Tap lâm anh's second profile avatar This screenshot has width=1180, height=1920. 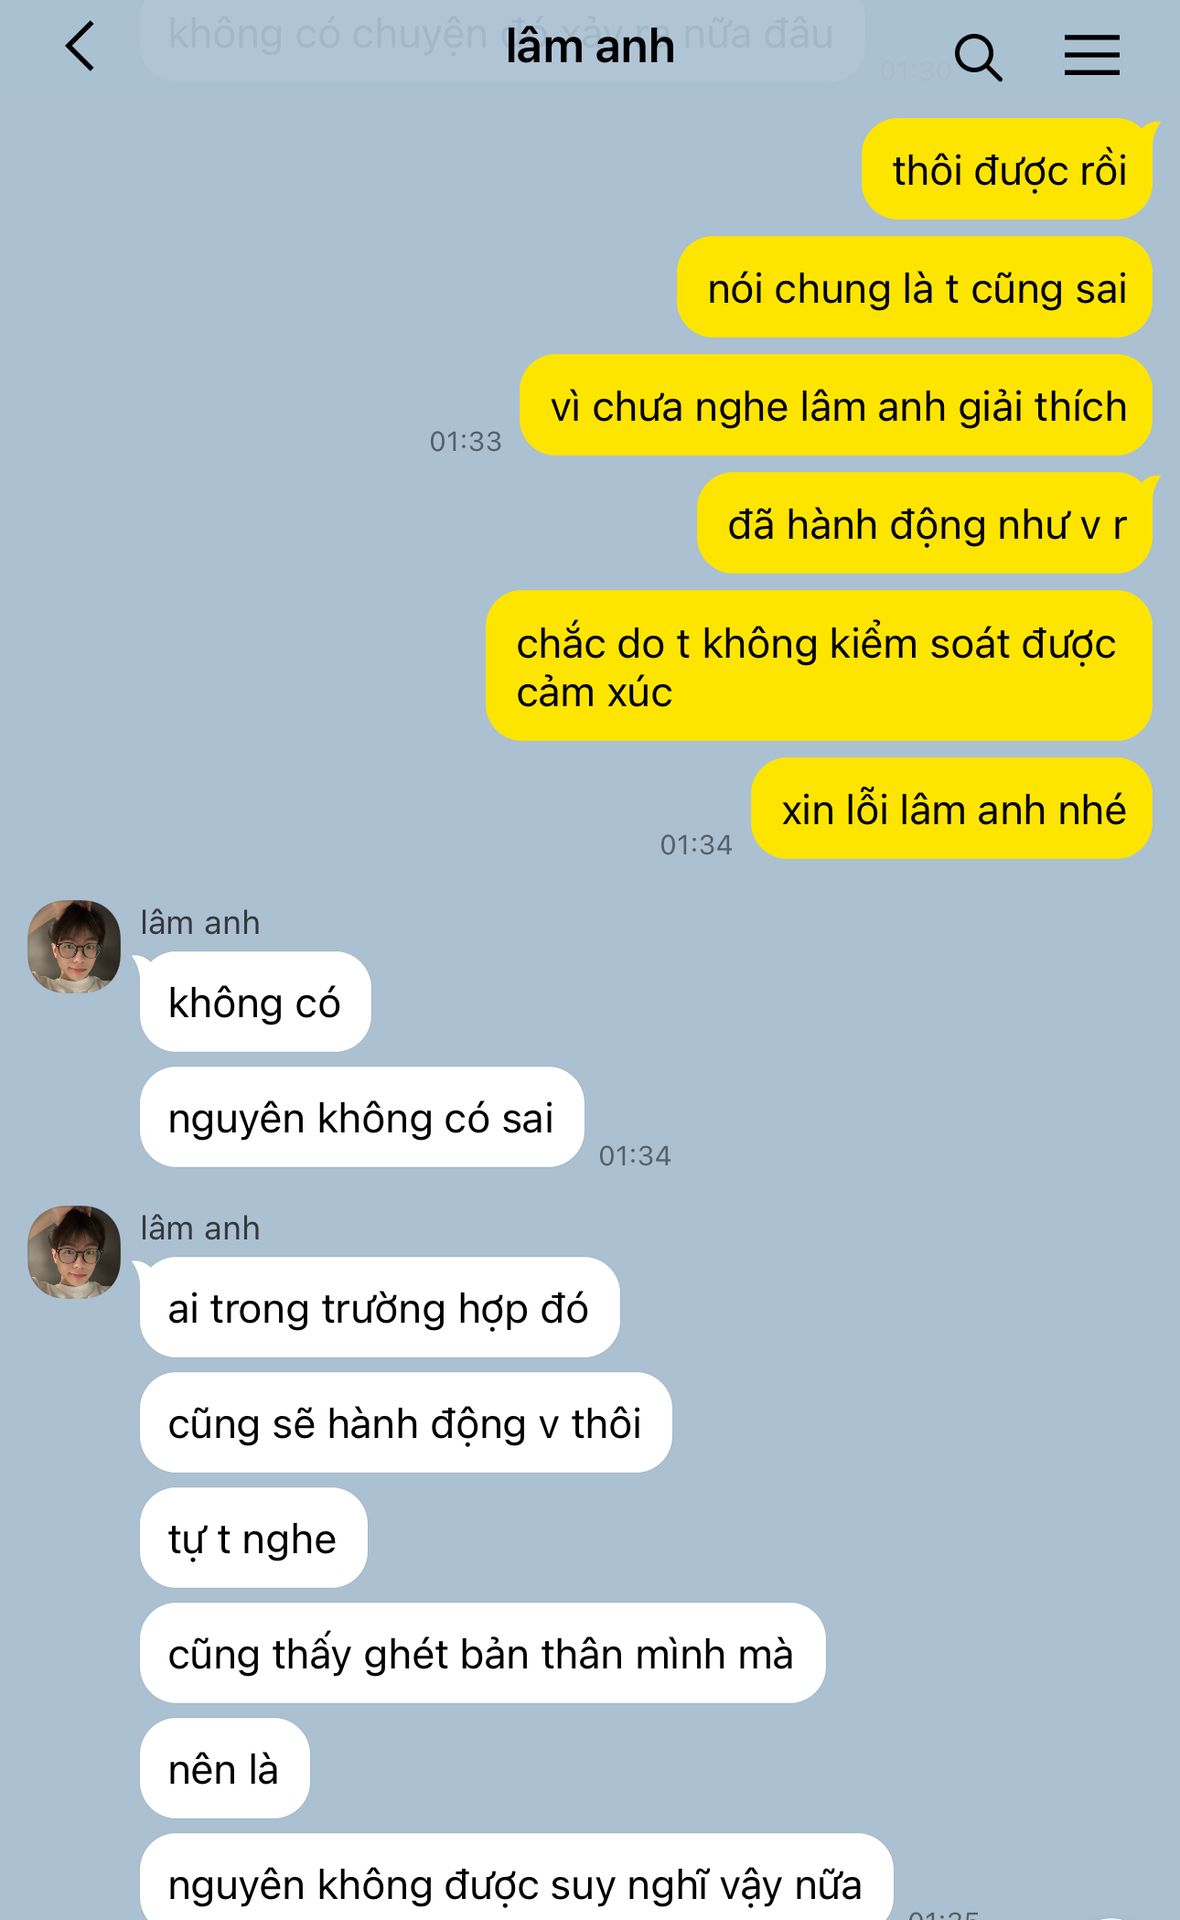coord(74,1251)
